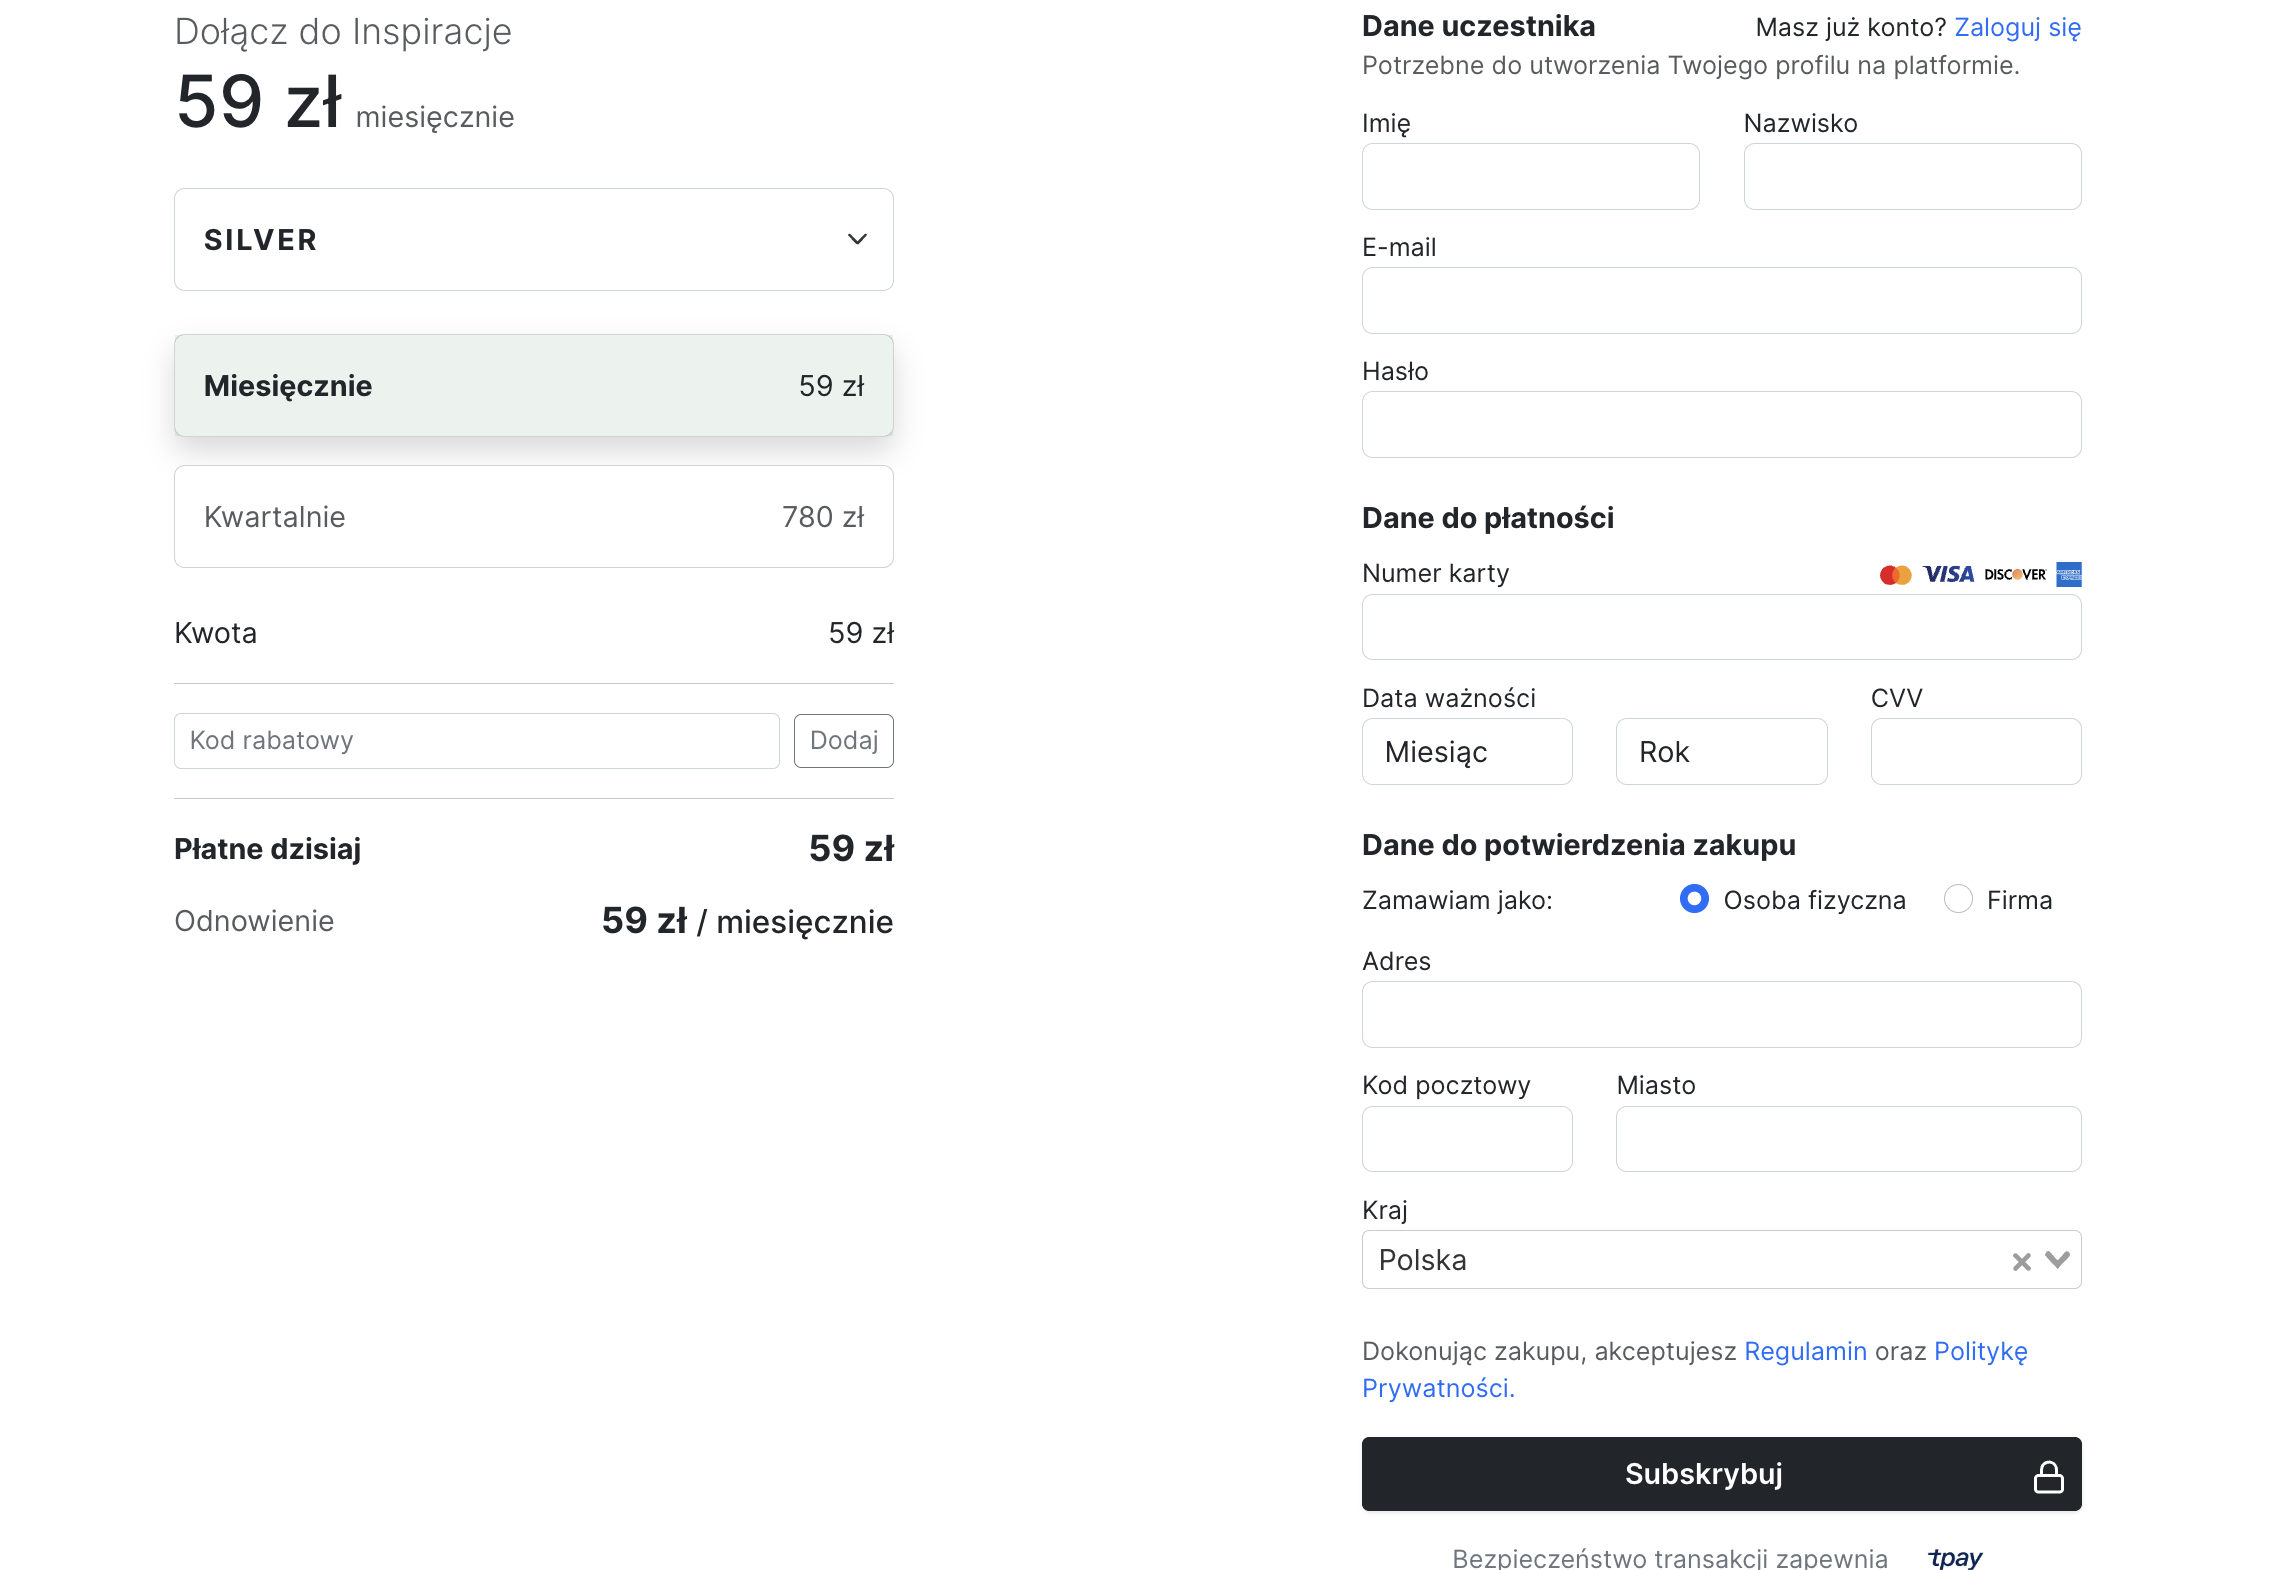2270x1570 pixels.
Task: Open the Rok expiry year dropdown
Action: click(1720, 752)
